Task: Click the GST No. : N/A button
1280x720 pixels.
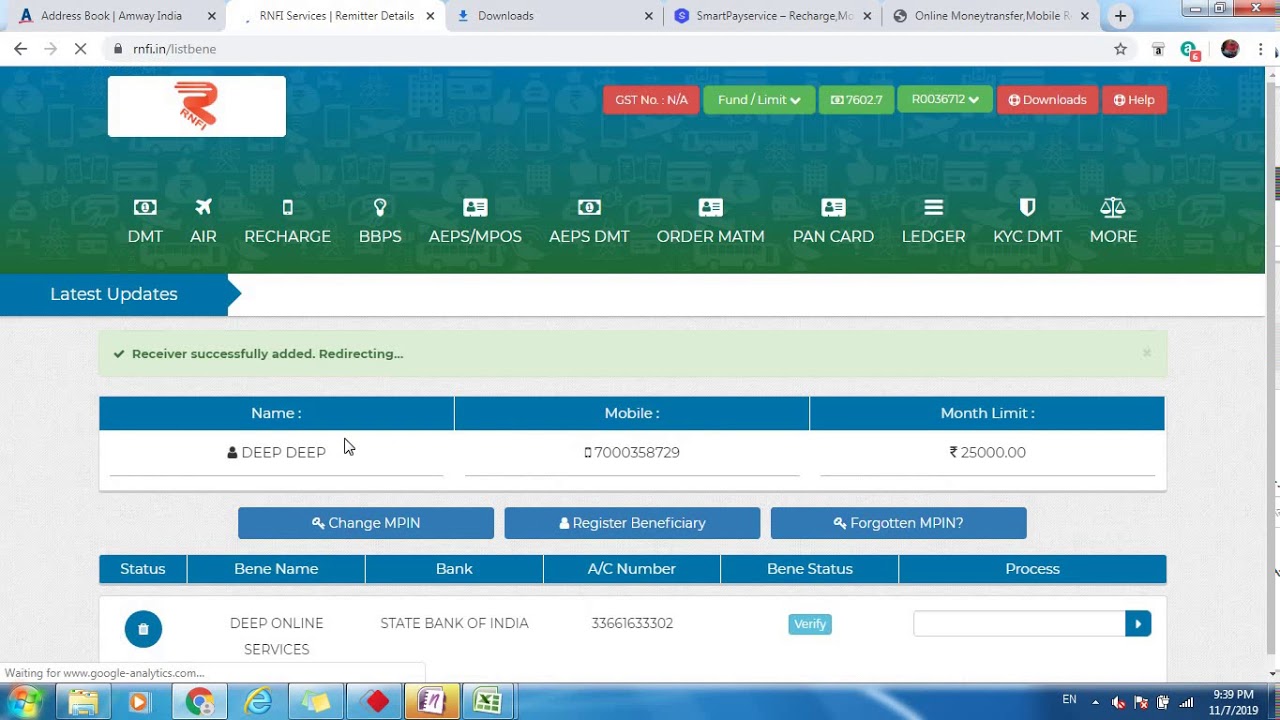Action: pyautogui.click(x=651, y=100)
